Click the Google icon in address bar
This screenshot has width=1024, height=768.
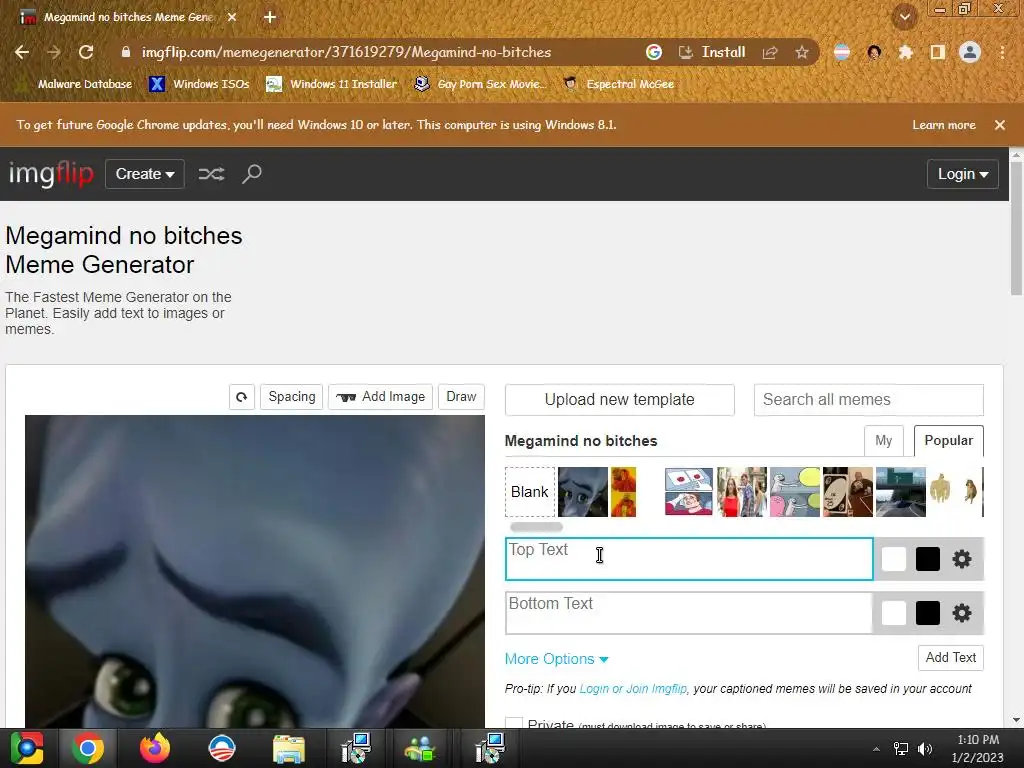[x=654, y=52]
